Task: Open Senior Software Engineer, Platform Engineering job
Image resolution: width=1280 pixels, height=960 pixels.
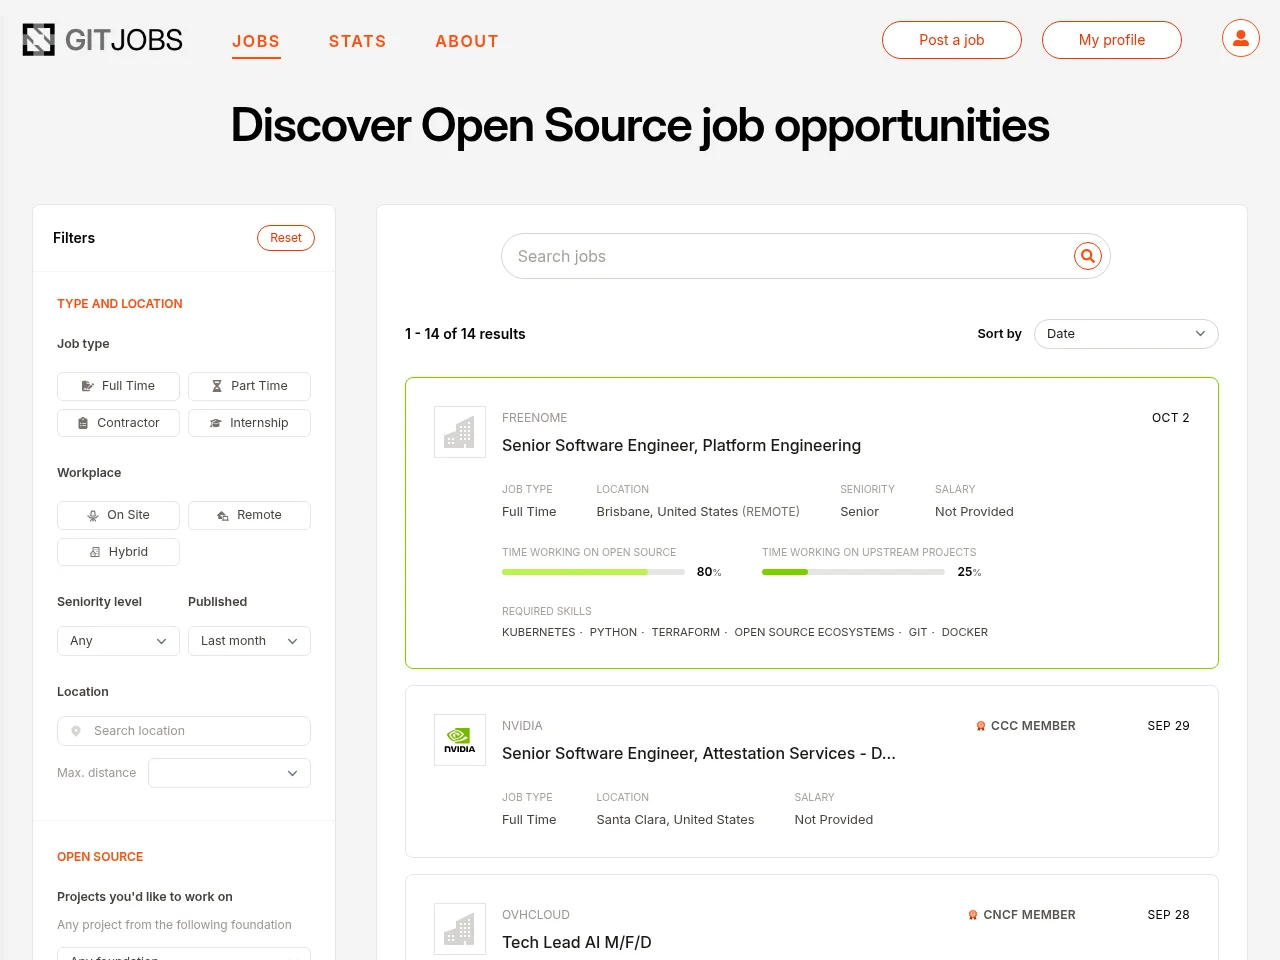Action: 681,446
